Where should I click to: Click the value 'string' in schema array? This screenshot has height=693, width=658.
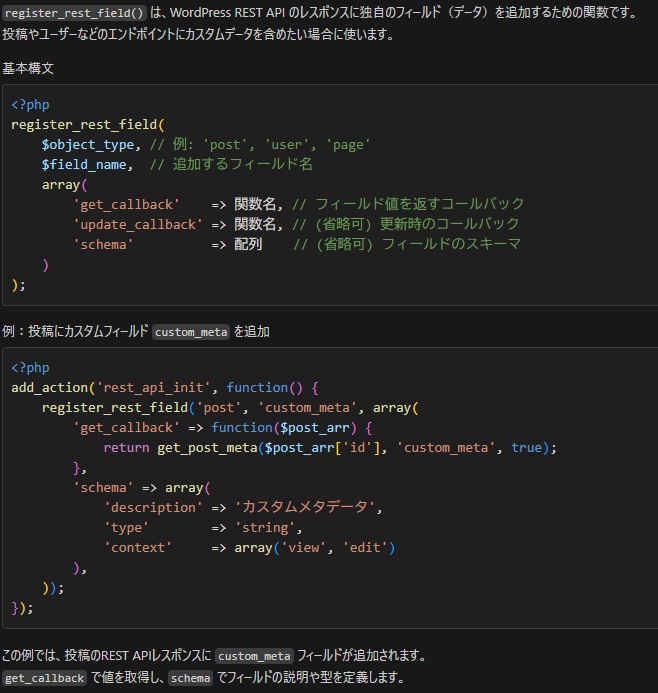265,528
